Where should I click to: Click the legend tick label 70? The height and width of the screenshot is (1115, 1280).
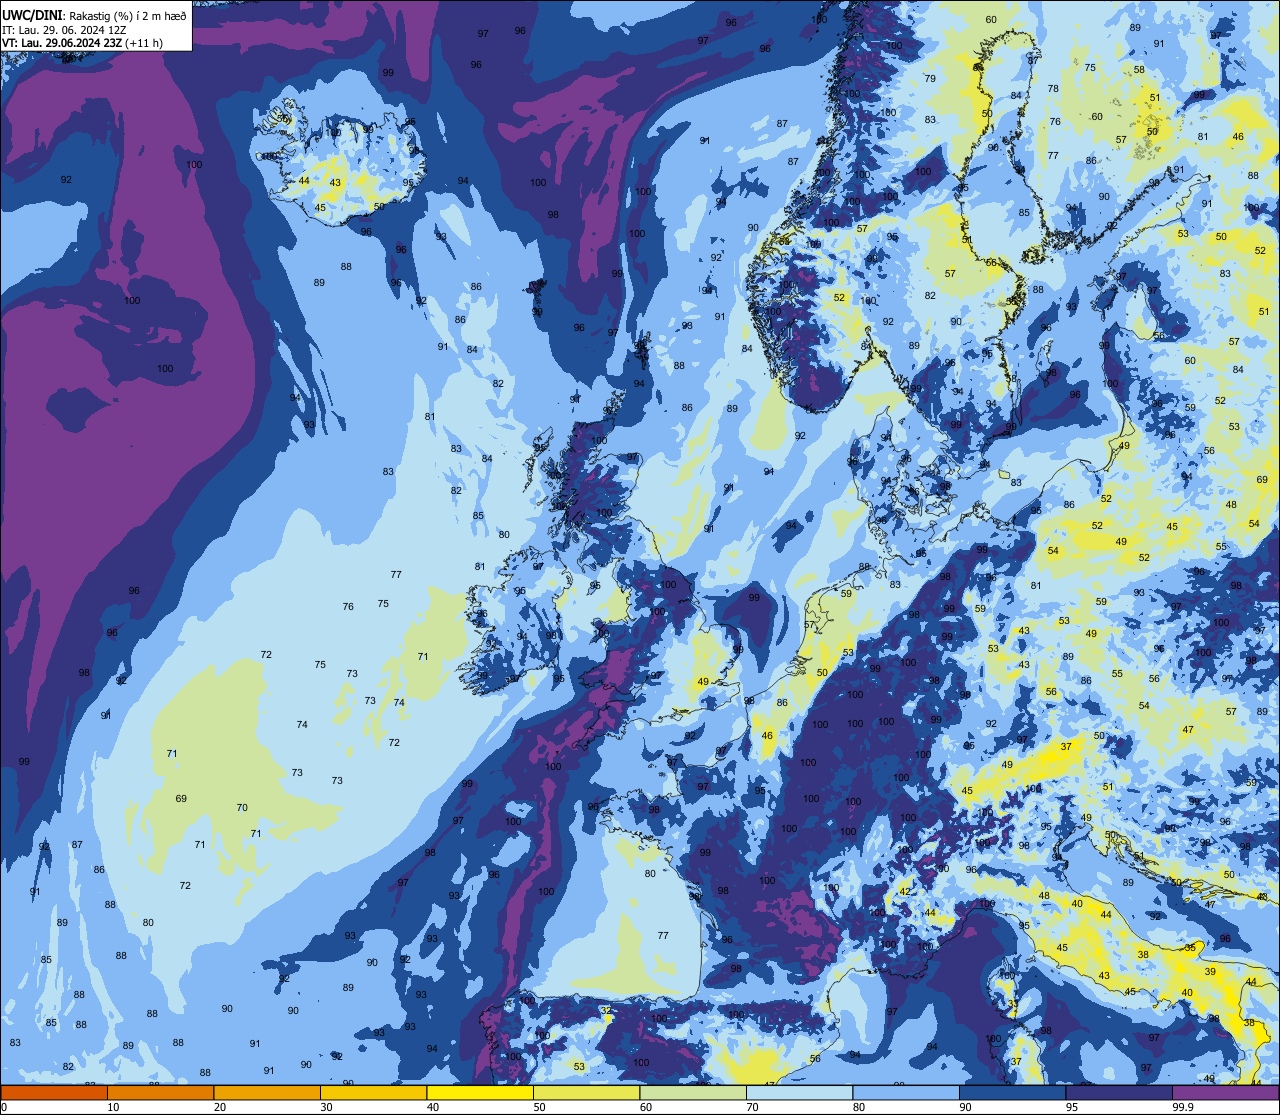pos(752,1107)
